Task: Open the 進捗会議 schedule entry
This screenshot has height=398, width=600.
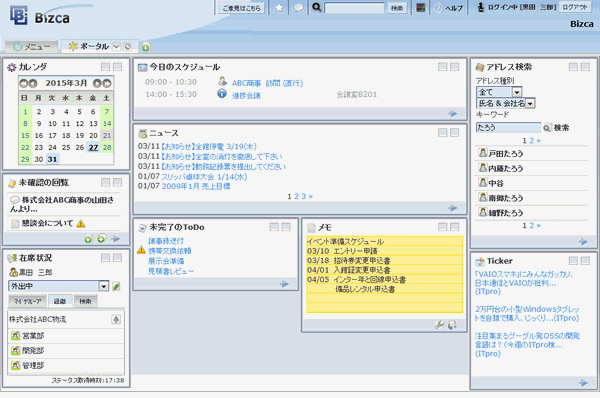Action: coord(246,95)
